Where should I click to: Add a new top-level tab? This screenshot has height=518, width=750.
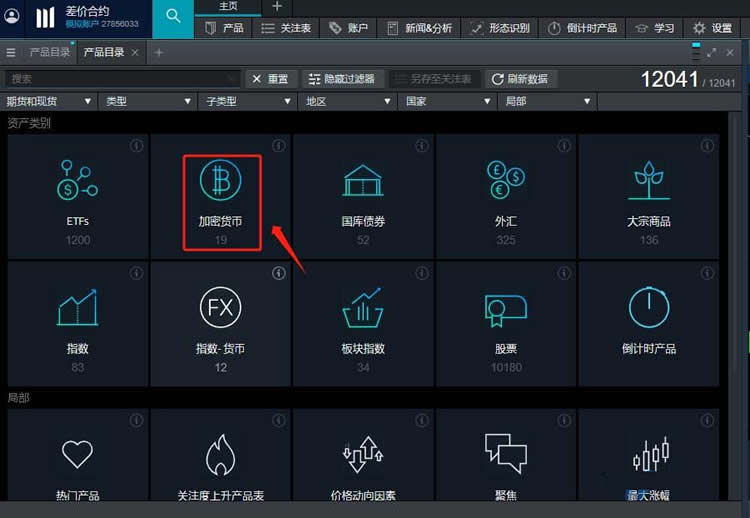[277, 7]
